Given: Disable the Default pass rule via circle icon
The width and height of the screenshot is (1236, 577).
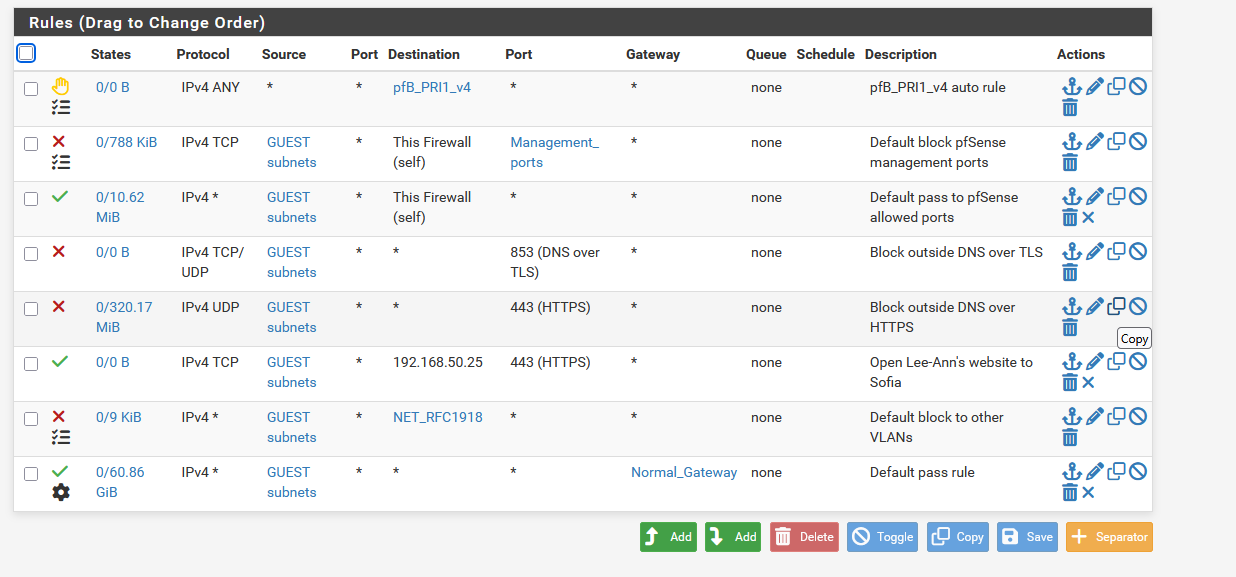Looking at the screenshot, I should click(x=1138, y=471).
